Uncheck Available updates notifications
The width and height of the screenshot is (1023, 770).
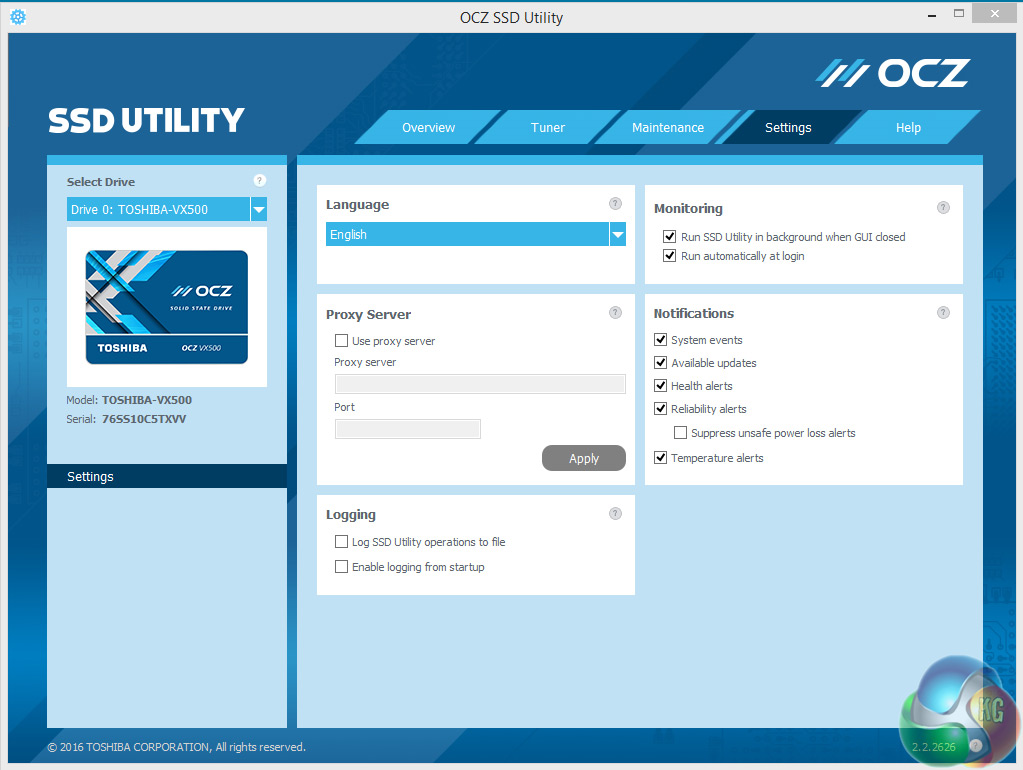coord(661,362)
